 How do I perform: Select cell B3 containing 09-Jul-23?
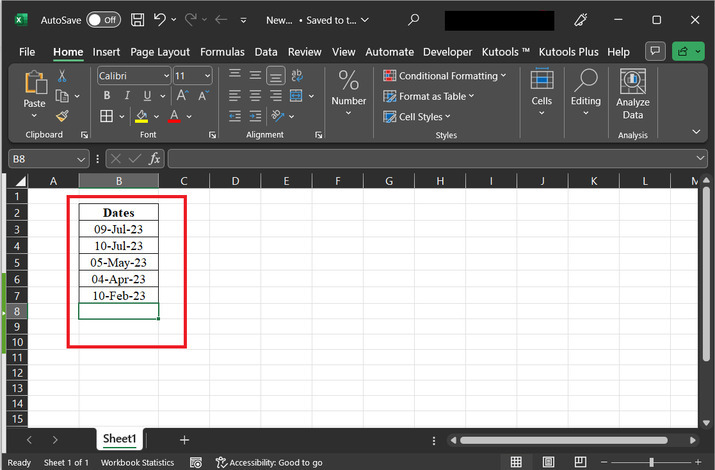click(118, 229)
